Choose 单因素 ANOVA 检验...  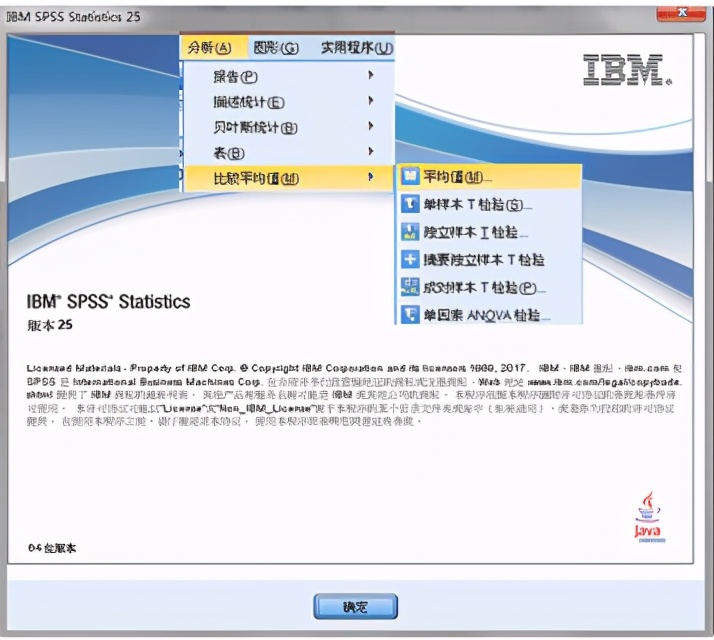[x=489, y=315]
